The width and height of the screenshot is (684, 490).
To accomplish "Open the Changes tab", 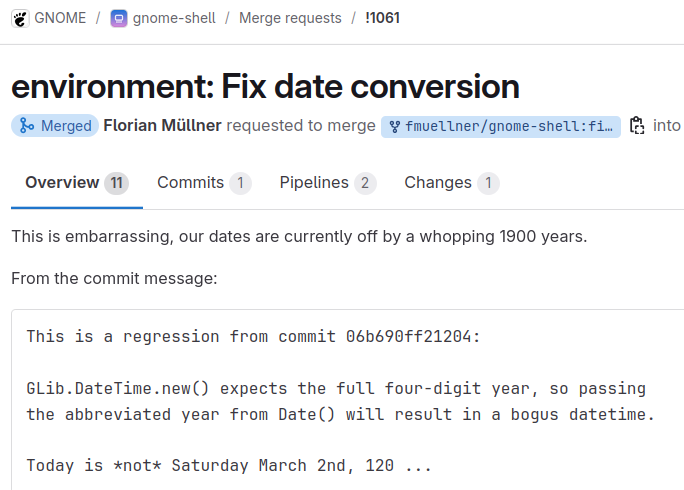I will (452, 183).
